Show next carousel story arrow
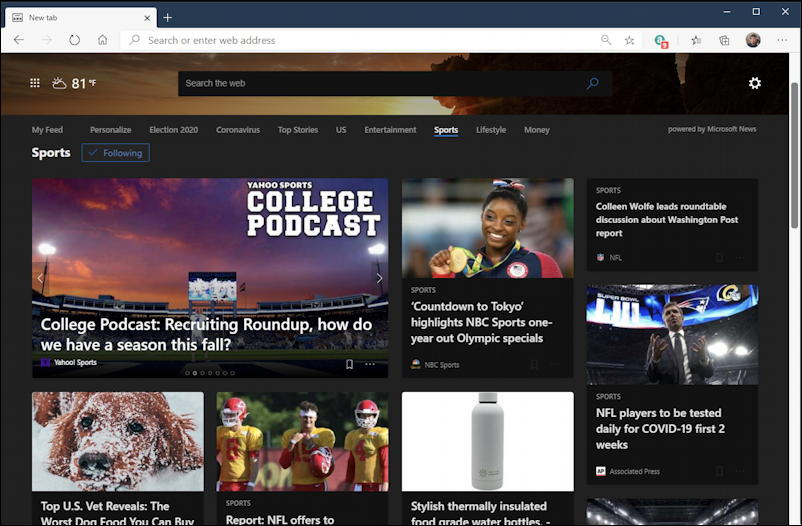This screenshot has width=802, height=526. point(380,278)
